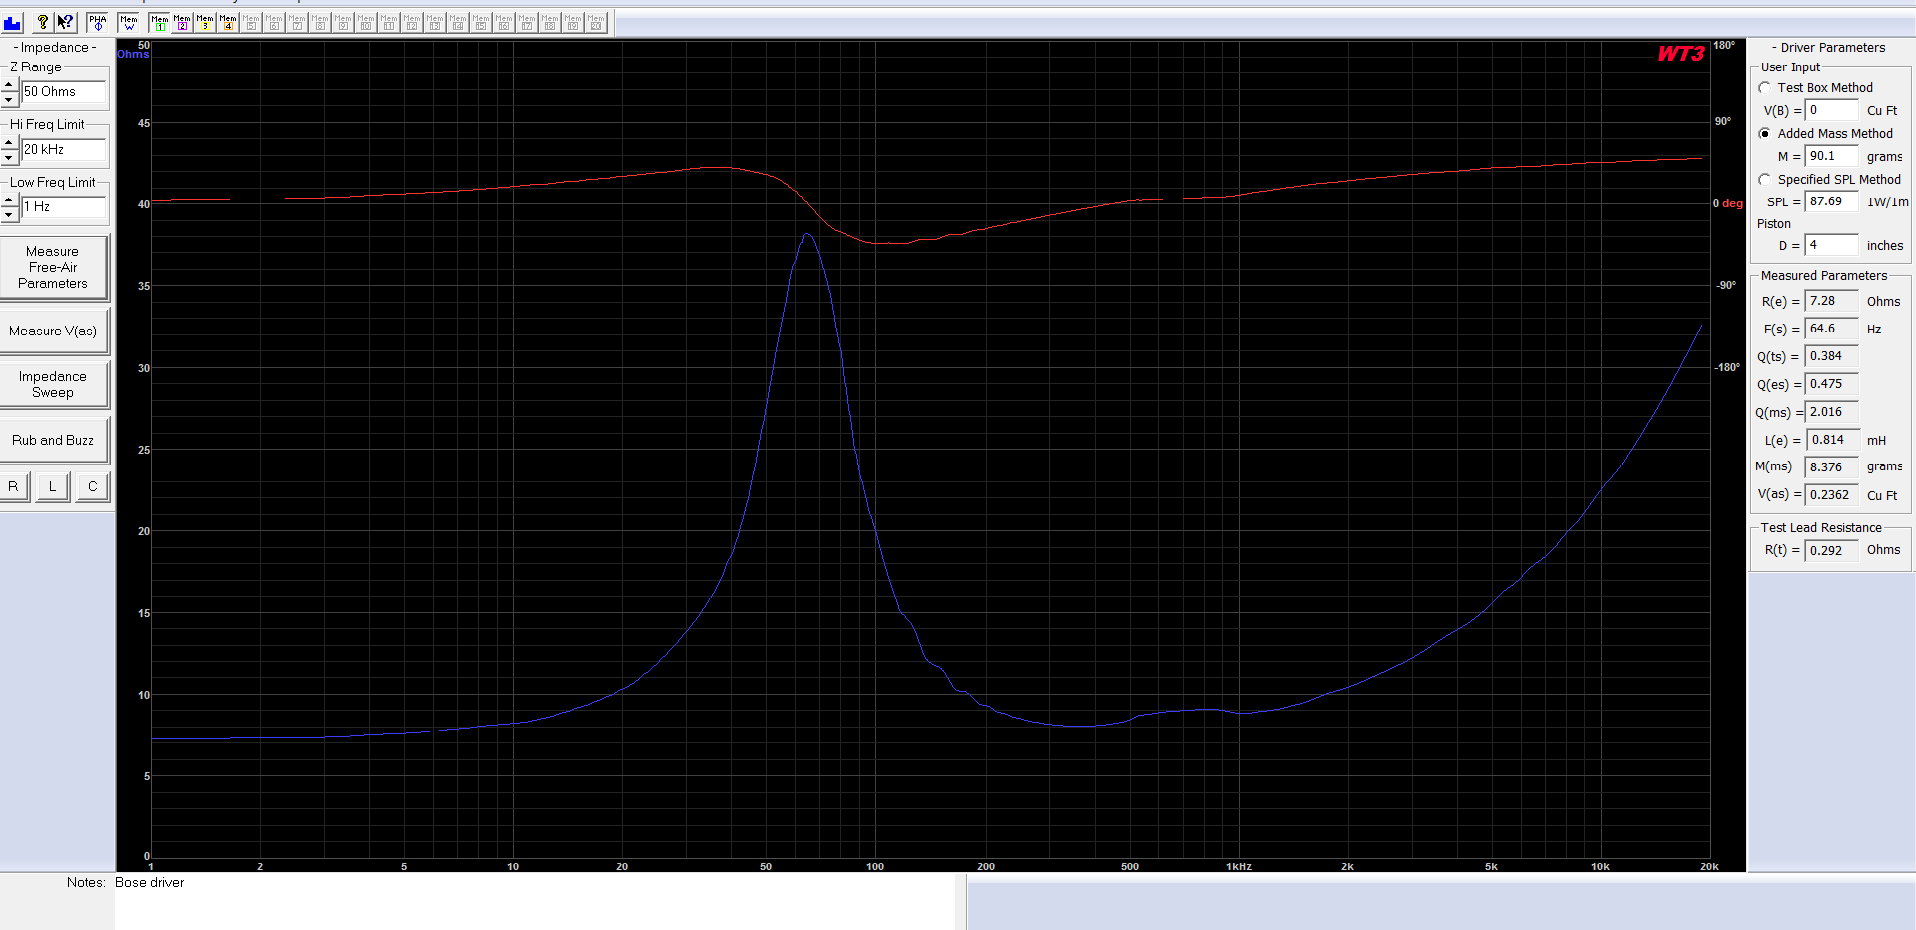This screenshot has height=930, width=1916.
Task: Click the added mass M 90.1 field
Action: 1832,157
